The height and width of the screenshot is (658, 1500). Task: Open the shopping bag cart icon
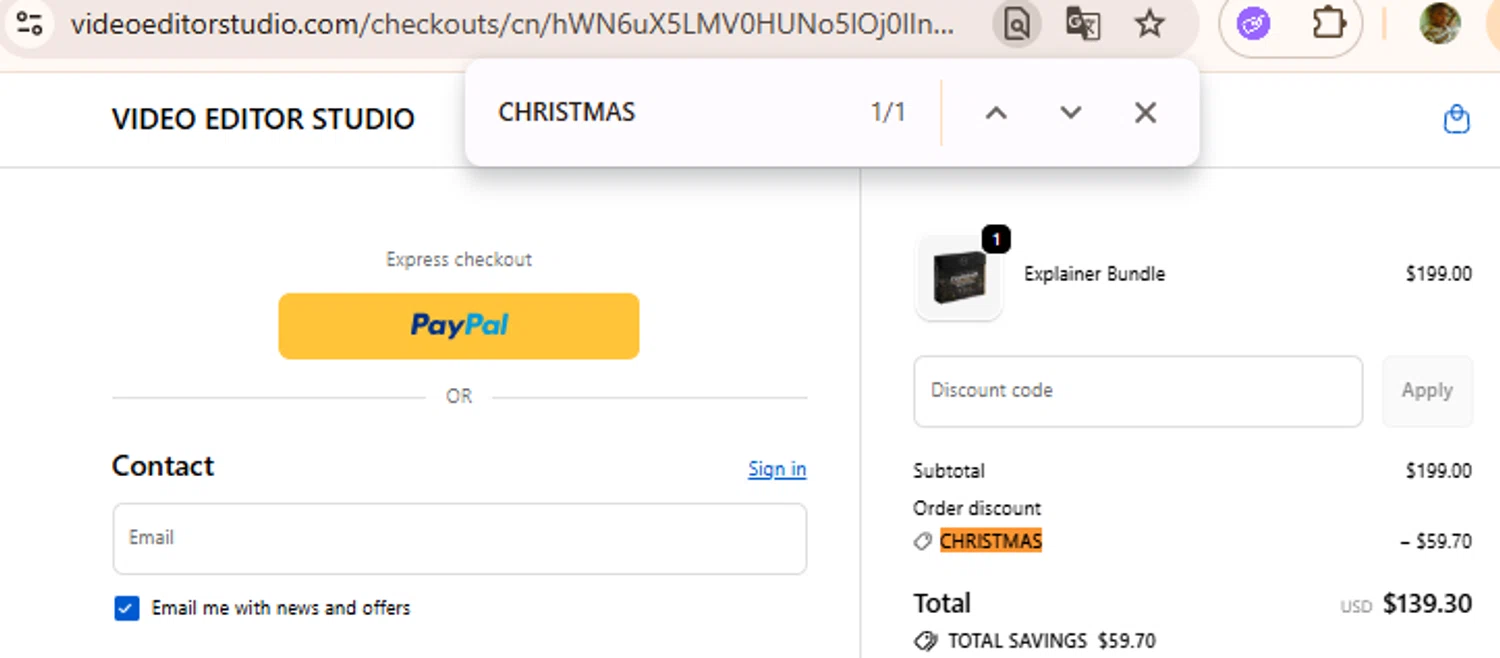pyautogui.click(x=1456, y=120)
